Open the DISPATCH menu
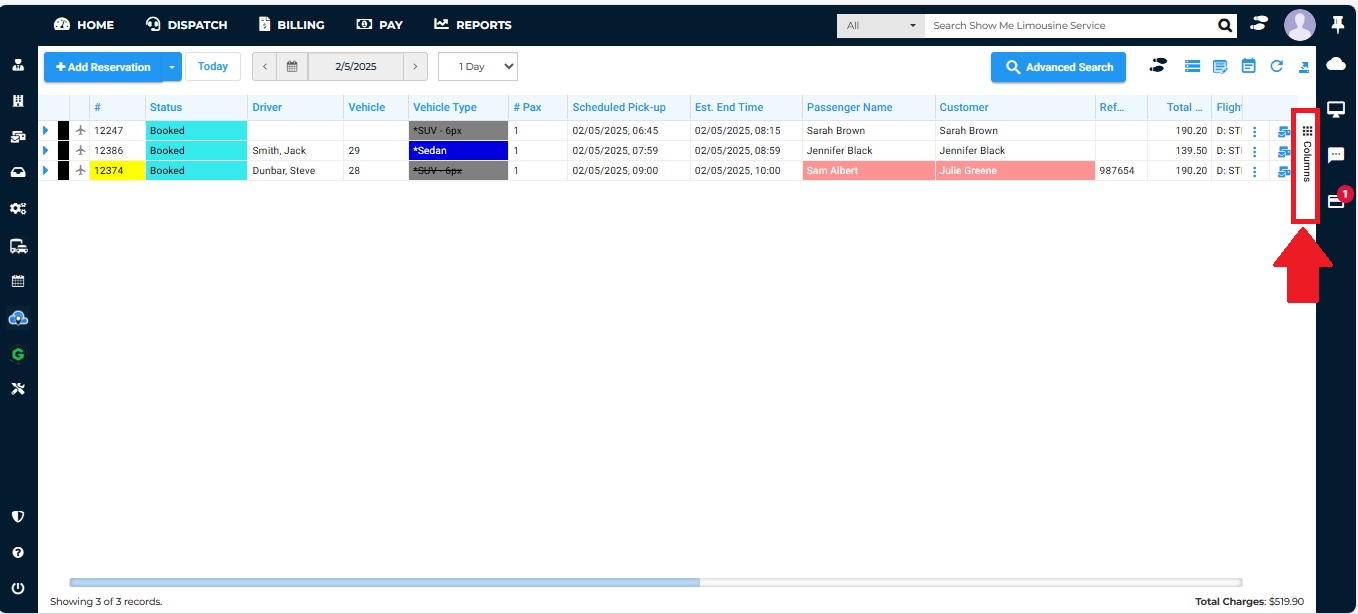Viewport: 1358px width, 614px height. 186,25
